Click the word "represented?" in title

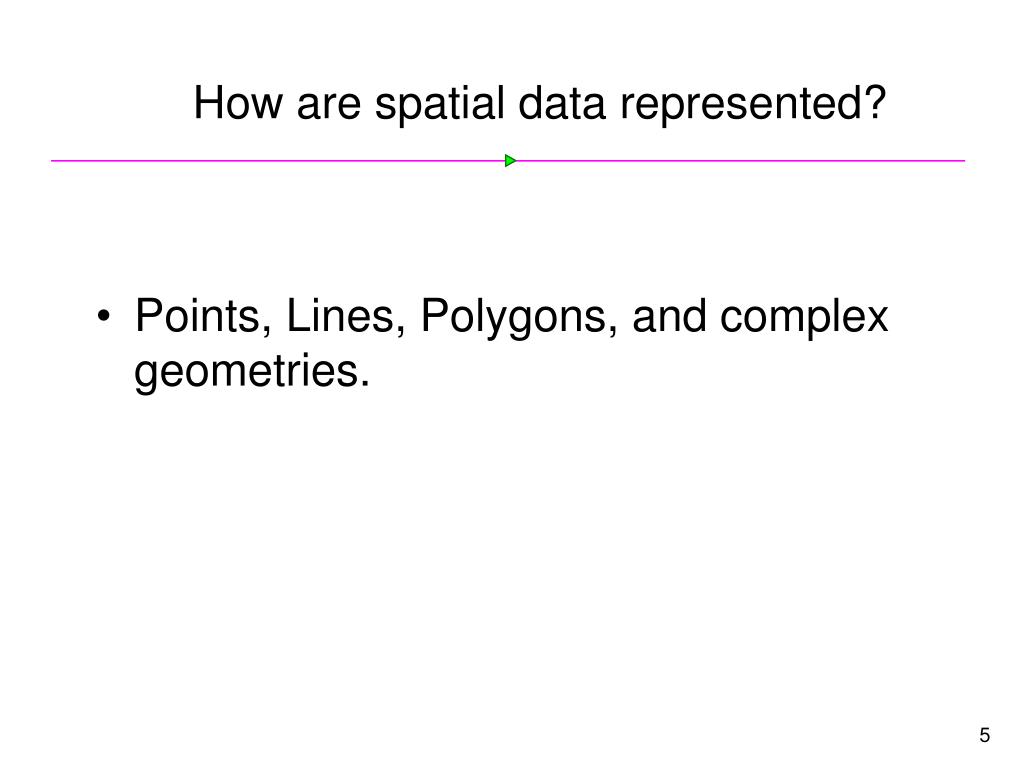pyautogui.click(x=753, y=104)
